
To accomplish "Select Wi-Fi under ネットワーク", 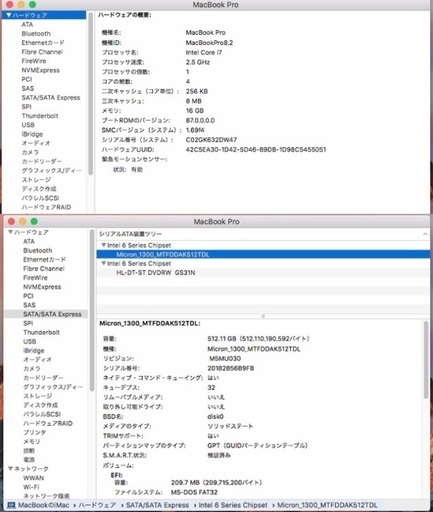I will (x=31, y=487).
